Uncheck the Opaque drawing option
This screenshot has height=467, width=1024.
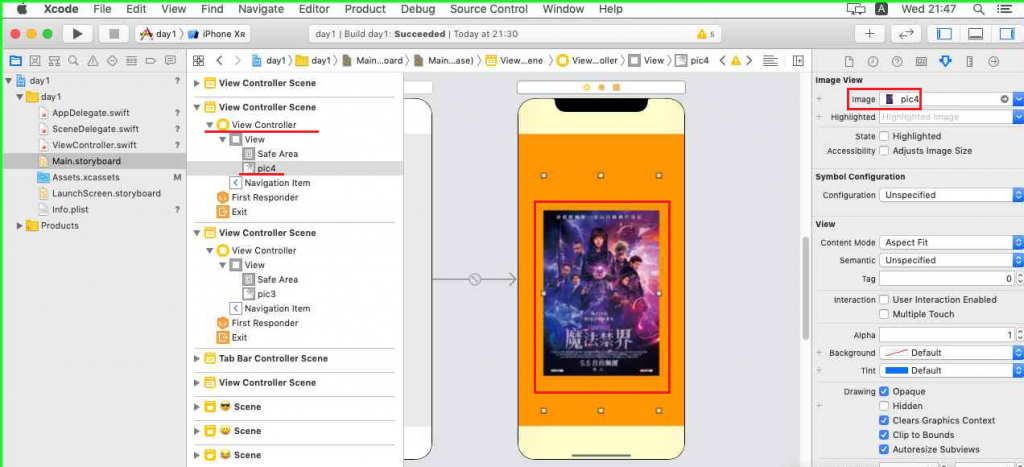coord(884,391)
